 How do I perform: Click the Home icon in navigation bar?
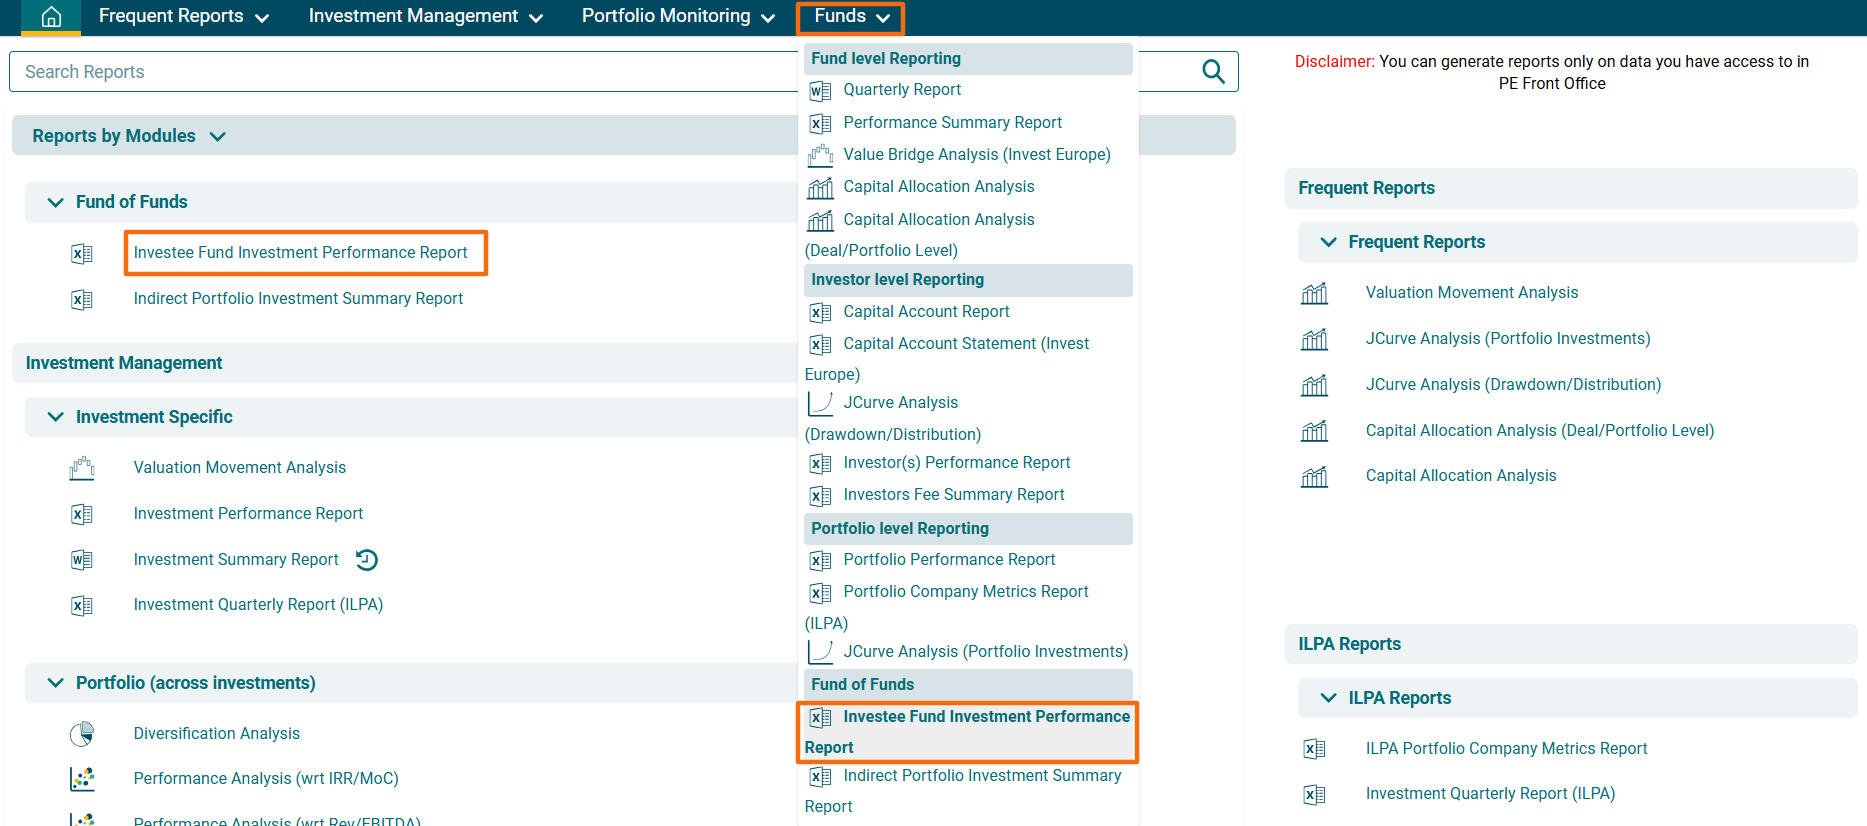tap(51, 17)
